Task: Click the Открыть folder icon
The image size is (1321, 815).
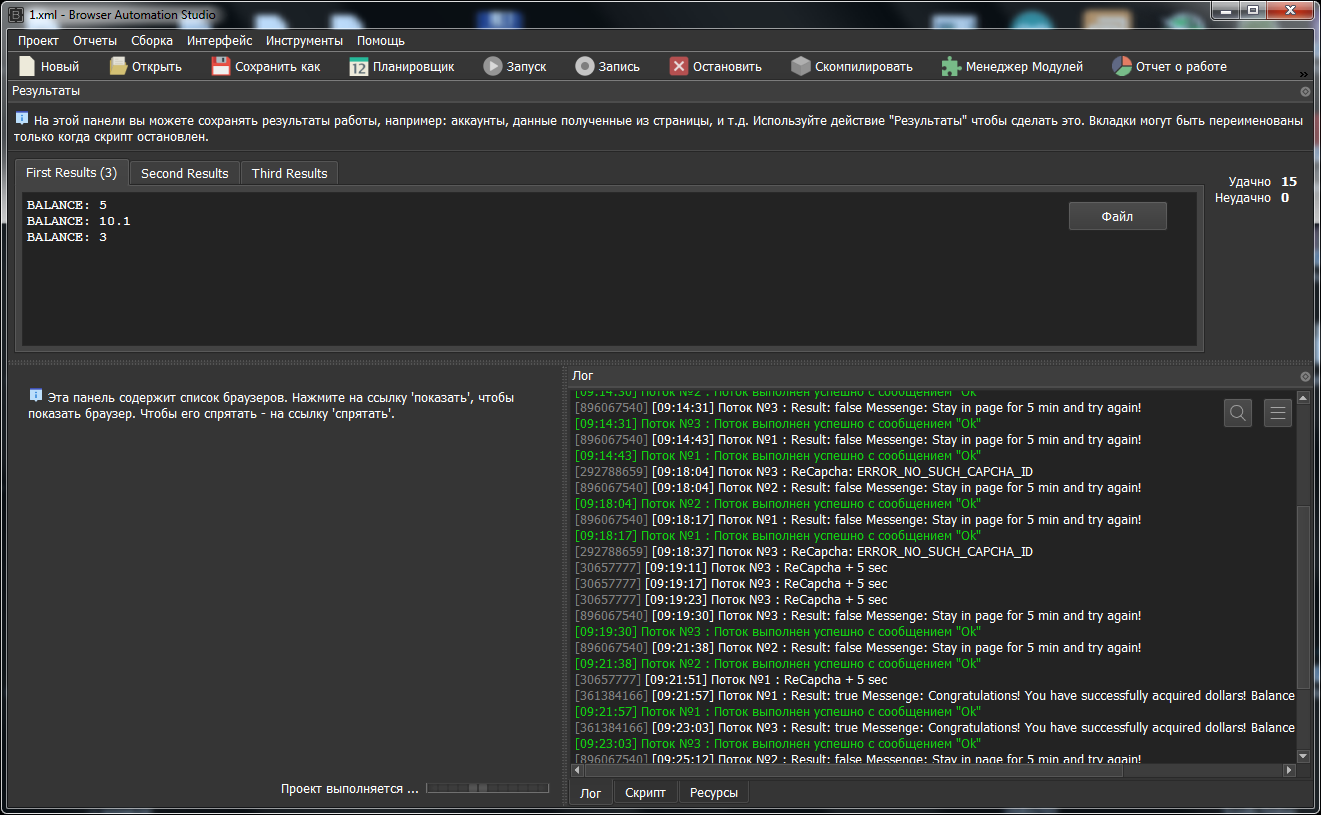Action: [119, 66]
